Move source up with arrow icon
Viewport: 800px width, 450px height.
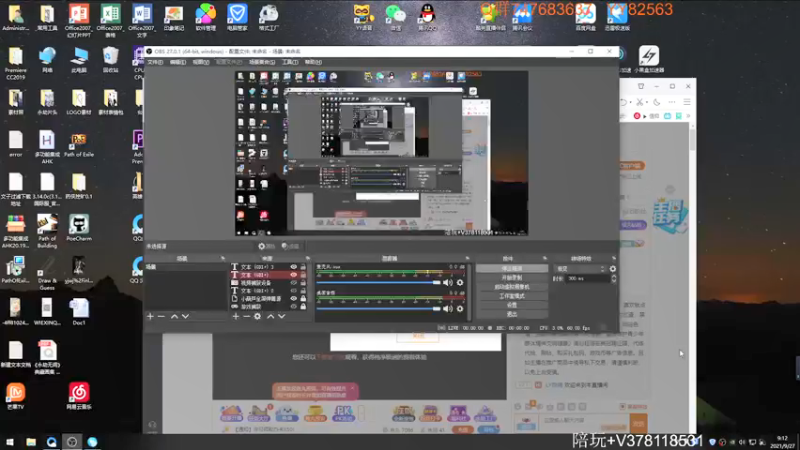click(270, 316)
